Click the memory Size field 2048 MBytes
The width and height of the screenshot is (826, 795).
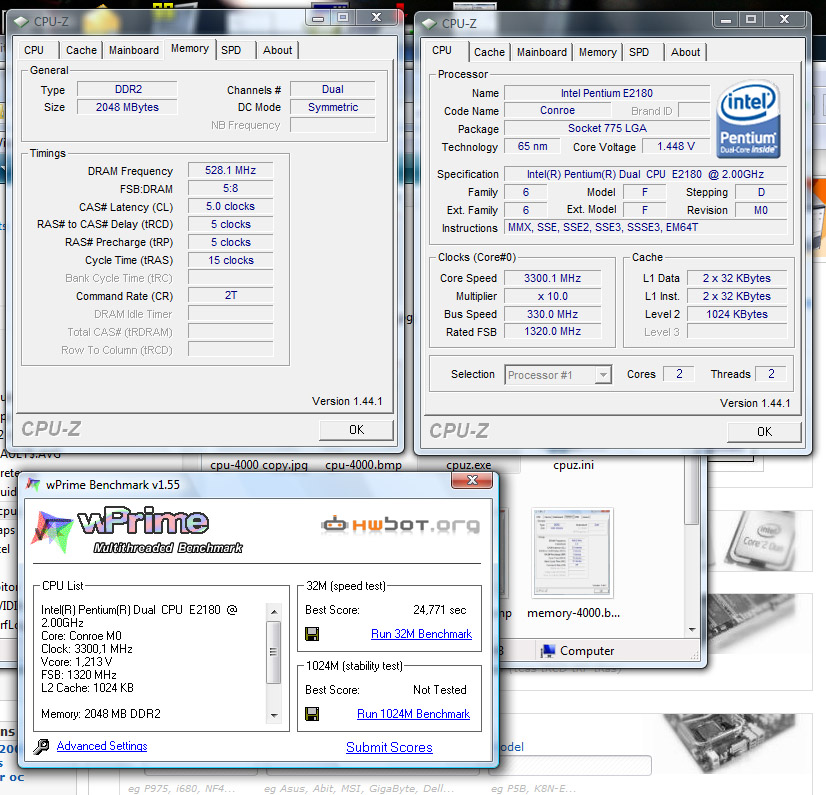click(127, 107)
